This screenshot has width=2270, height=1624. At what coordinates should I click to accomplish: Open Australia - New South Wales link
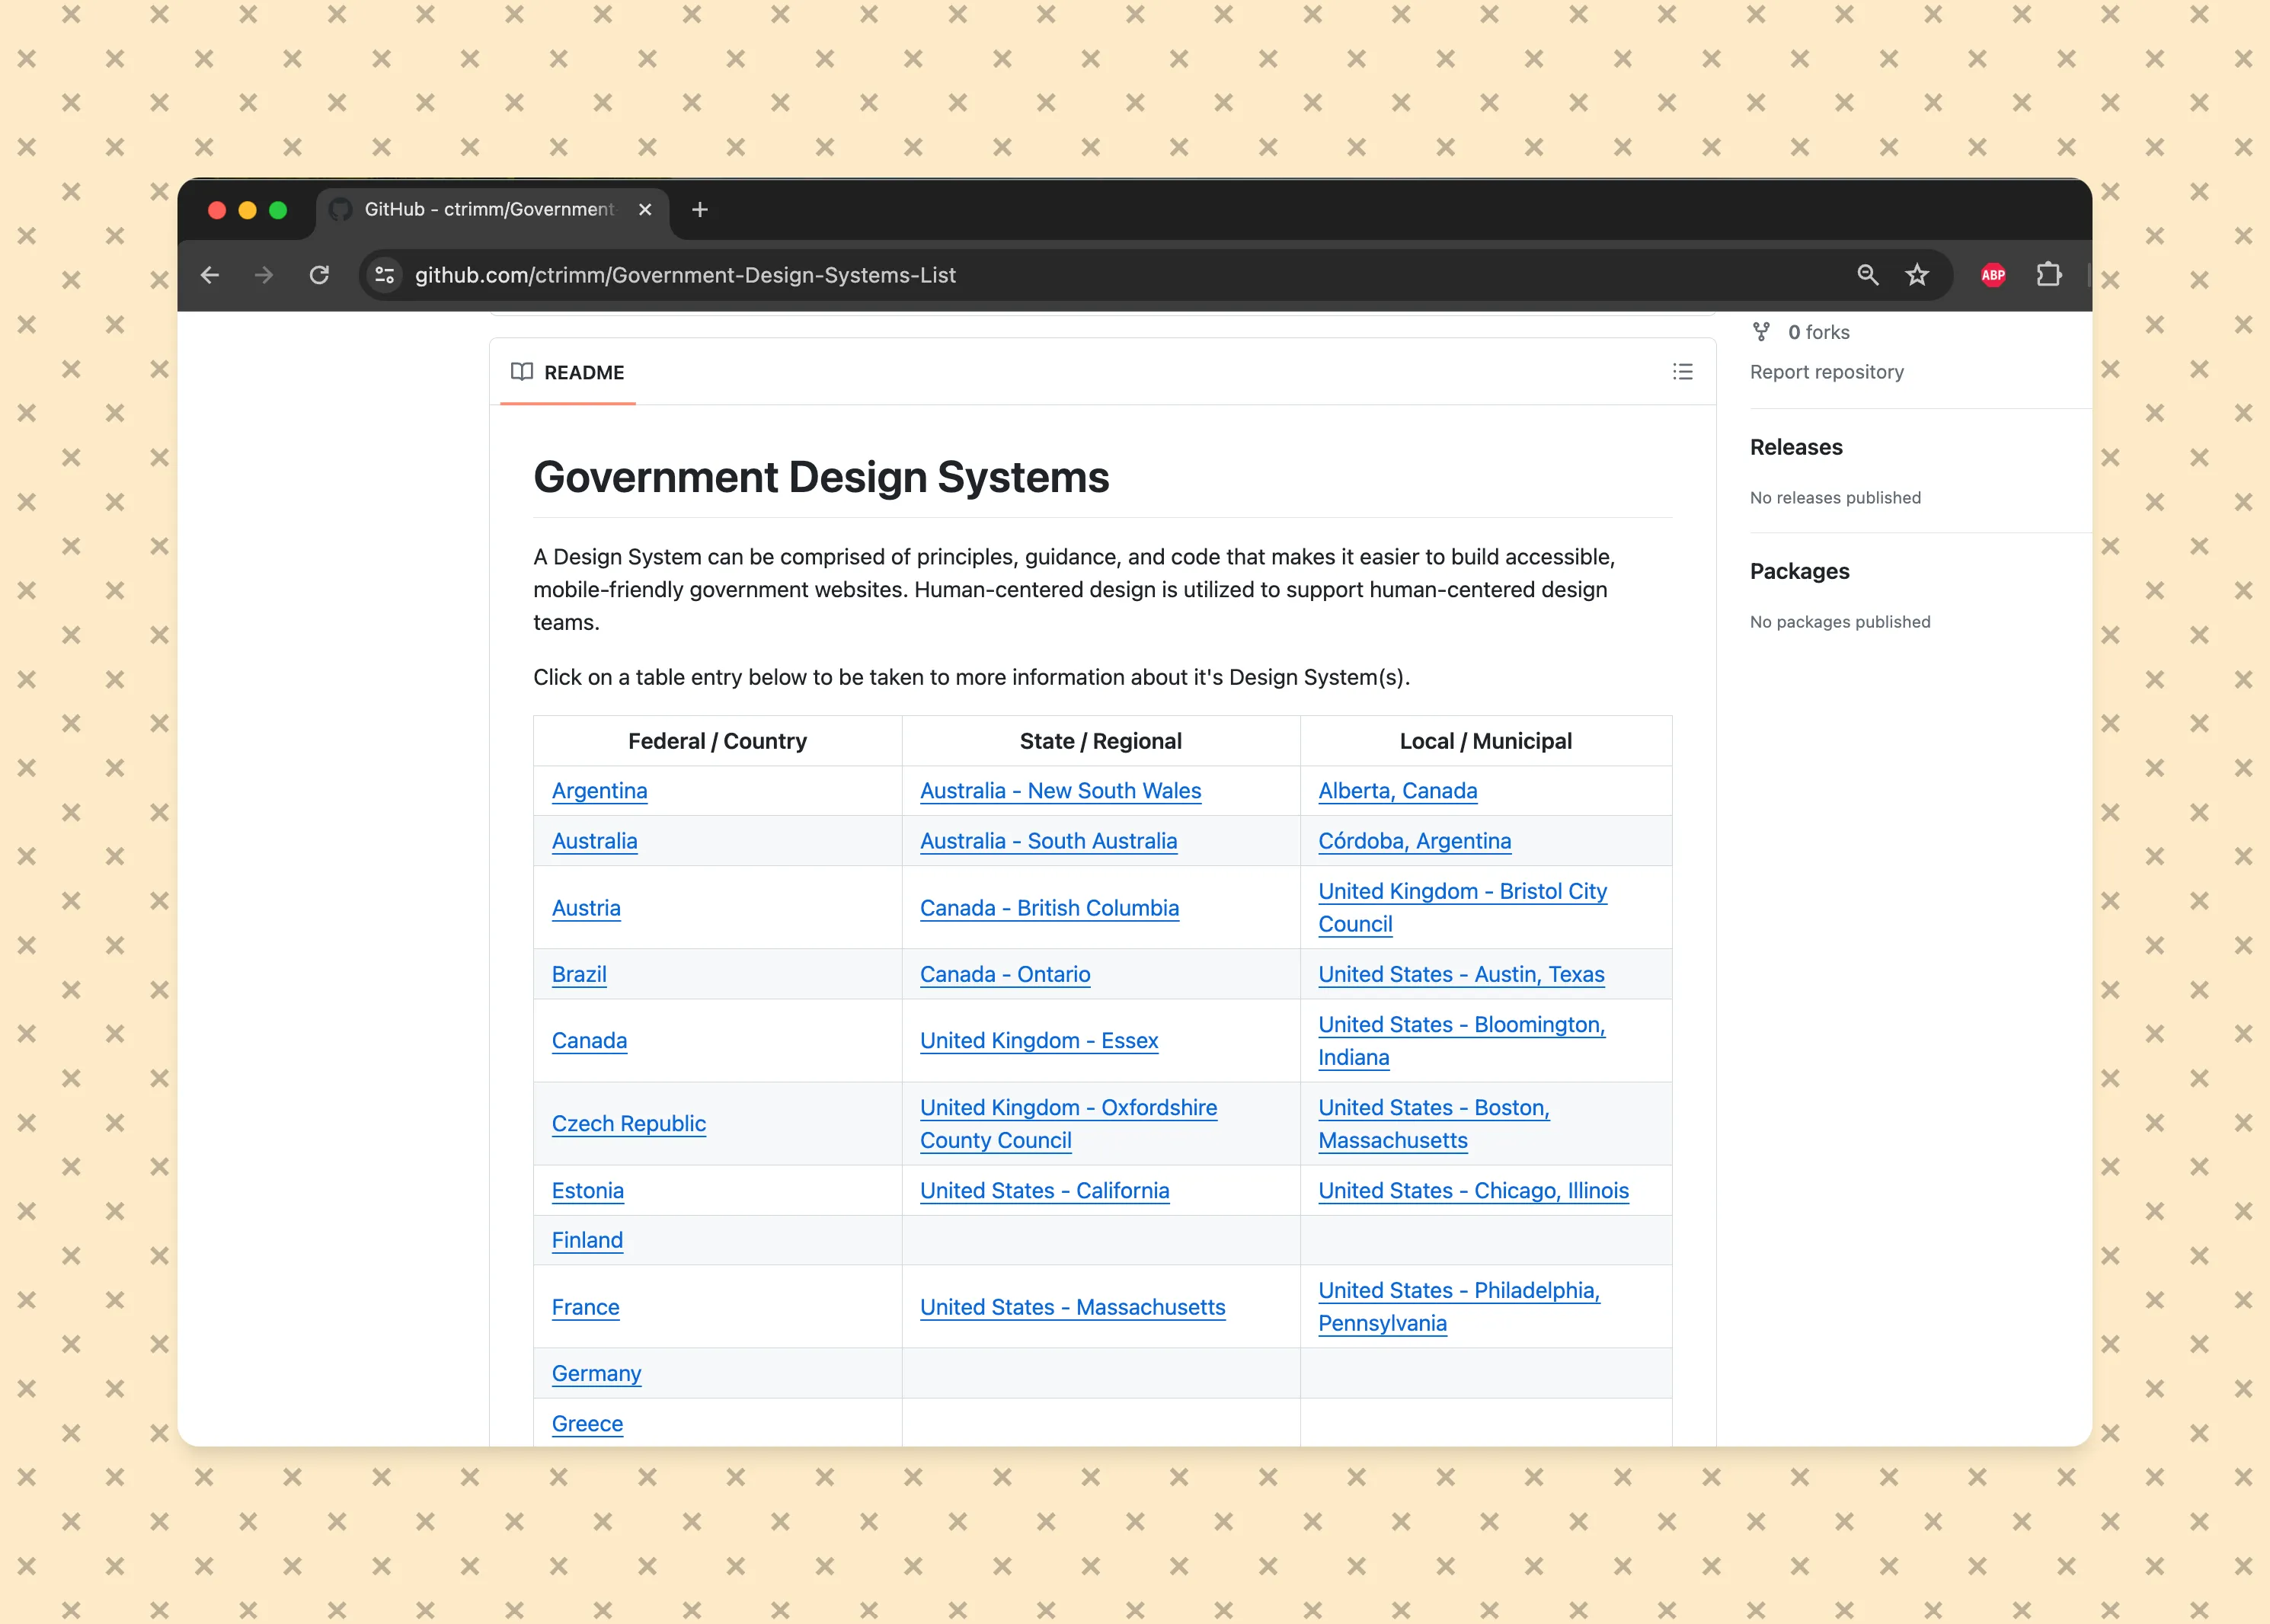(1060, 791)
